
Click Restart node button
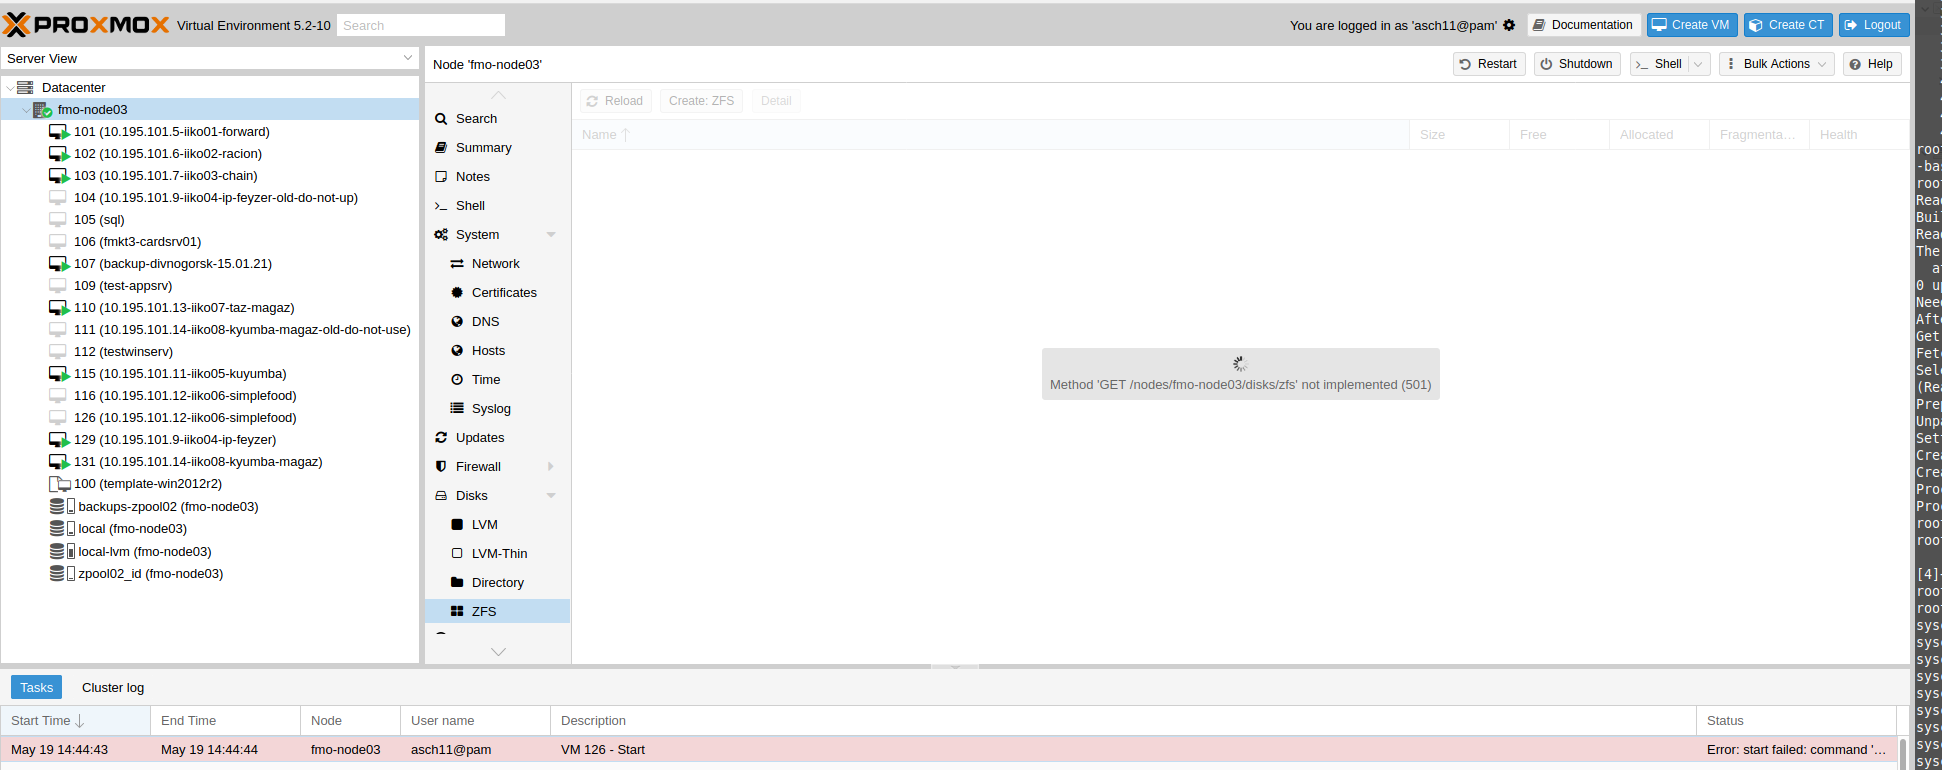click(x=1489, y=64)
